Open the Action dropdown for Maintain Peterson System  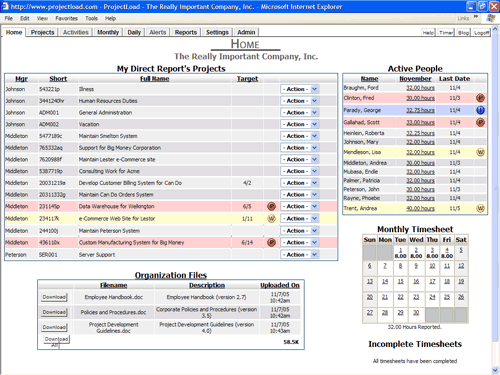pyautogui.click(x=299, y=231)
